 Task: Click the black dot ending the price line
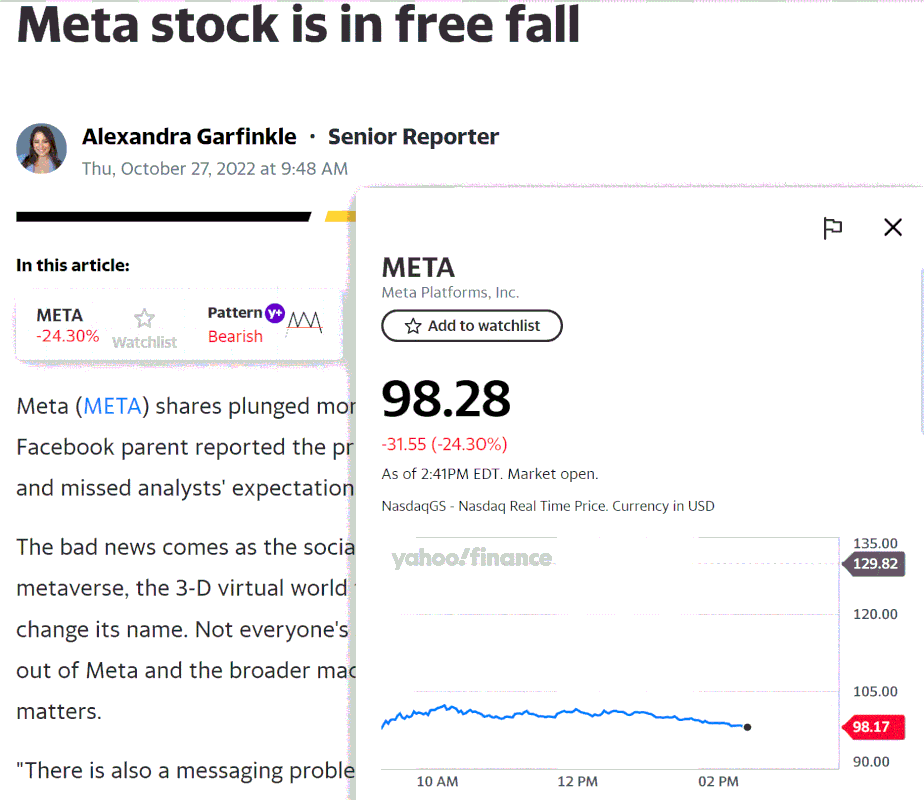coord(748,727)
